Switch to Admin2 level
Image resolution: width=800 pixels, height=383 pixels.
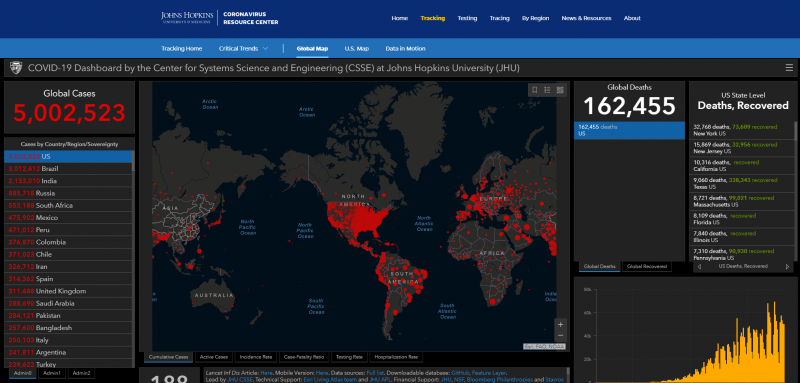(x=81, y=373)
